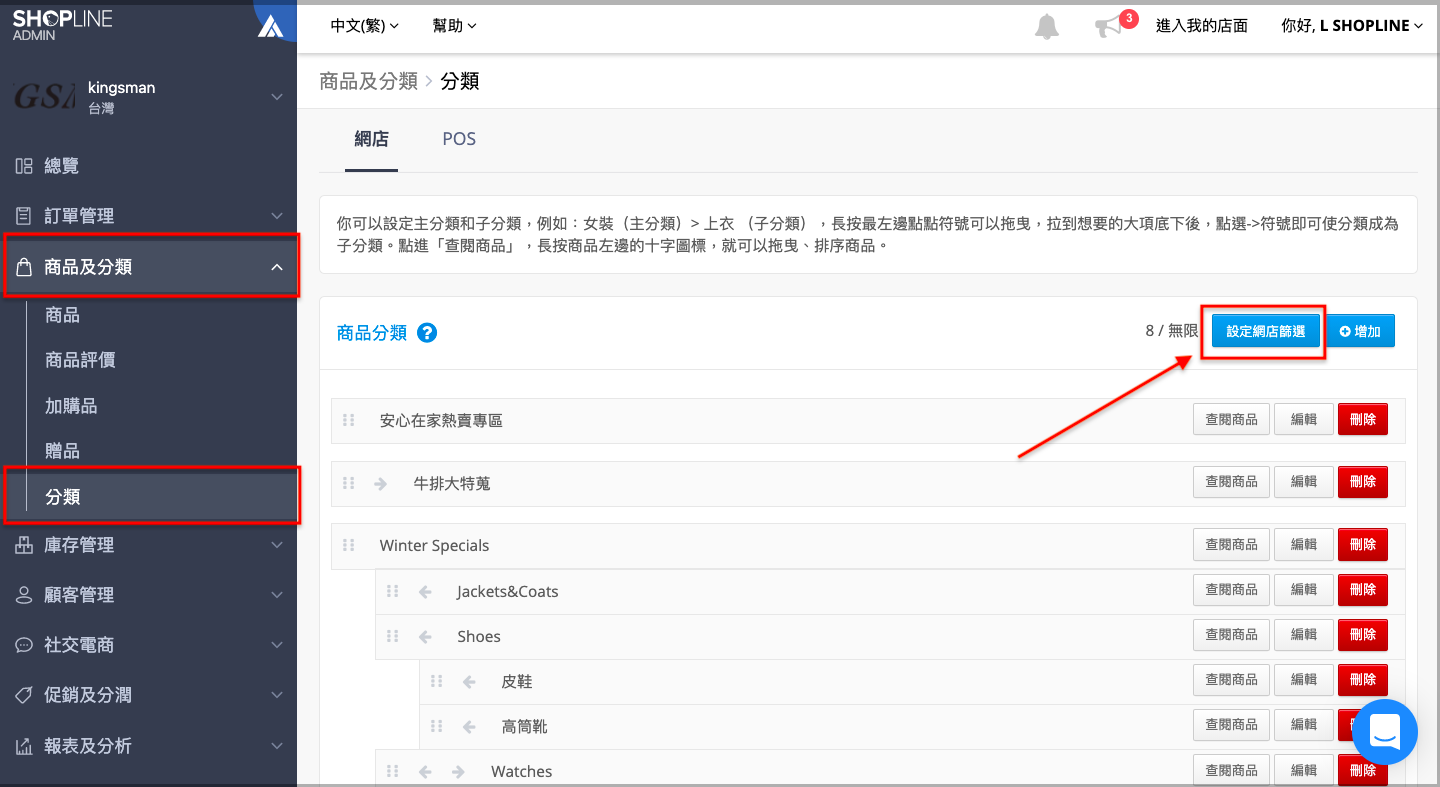Image resolution: width=1440 pixels, height=787 pixels.
Task: Click 查閱商品 for 高筒靴
Action: pos(1231,726)
